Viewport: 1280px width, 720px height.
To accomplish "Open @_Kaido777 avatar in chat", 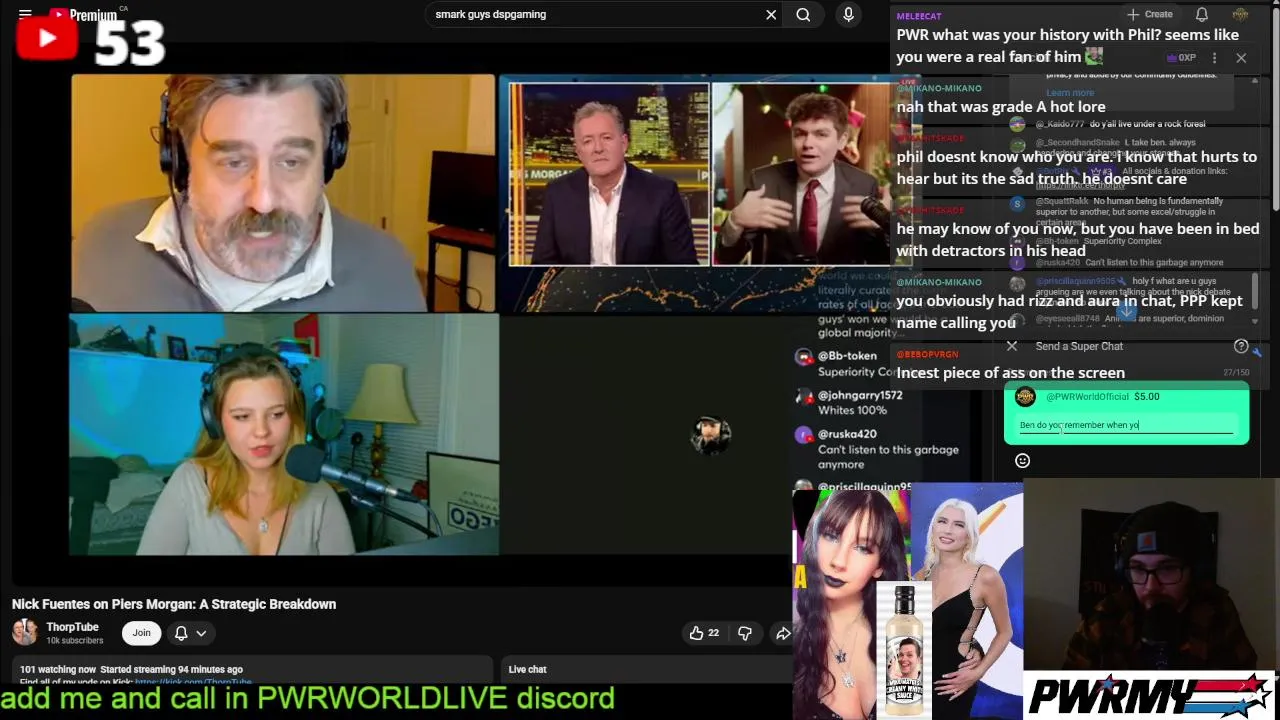I will tap(1017, 124).
